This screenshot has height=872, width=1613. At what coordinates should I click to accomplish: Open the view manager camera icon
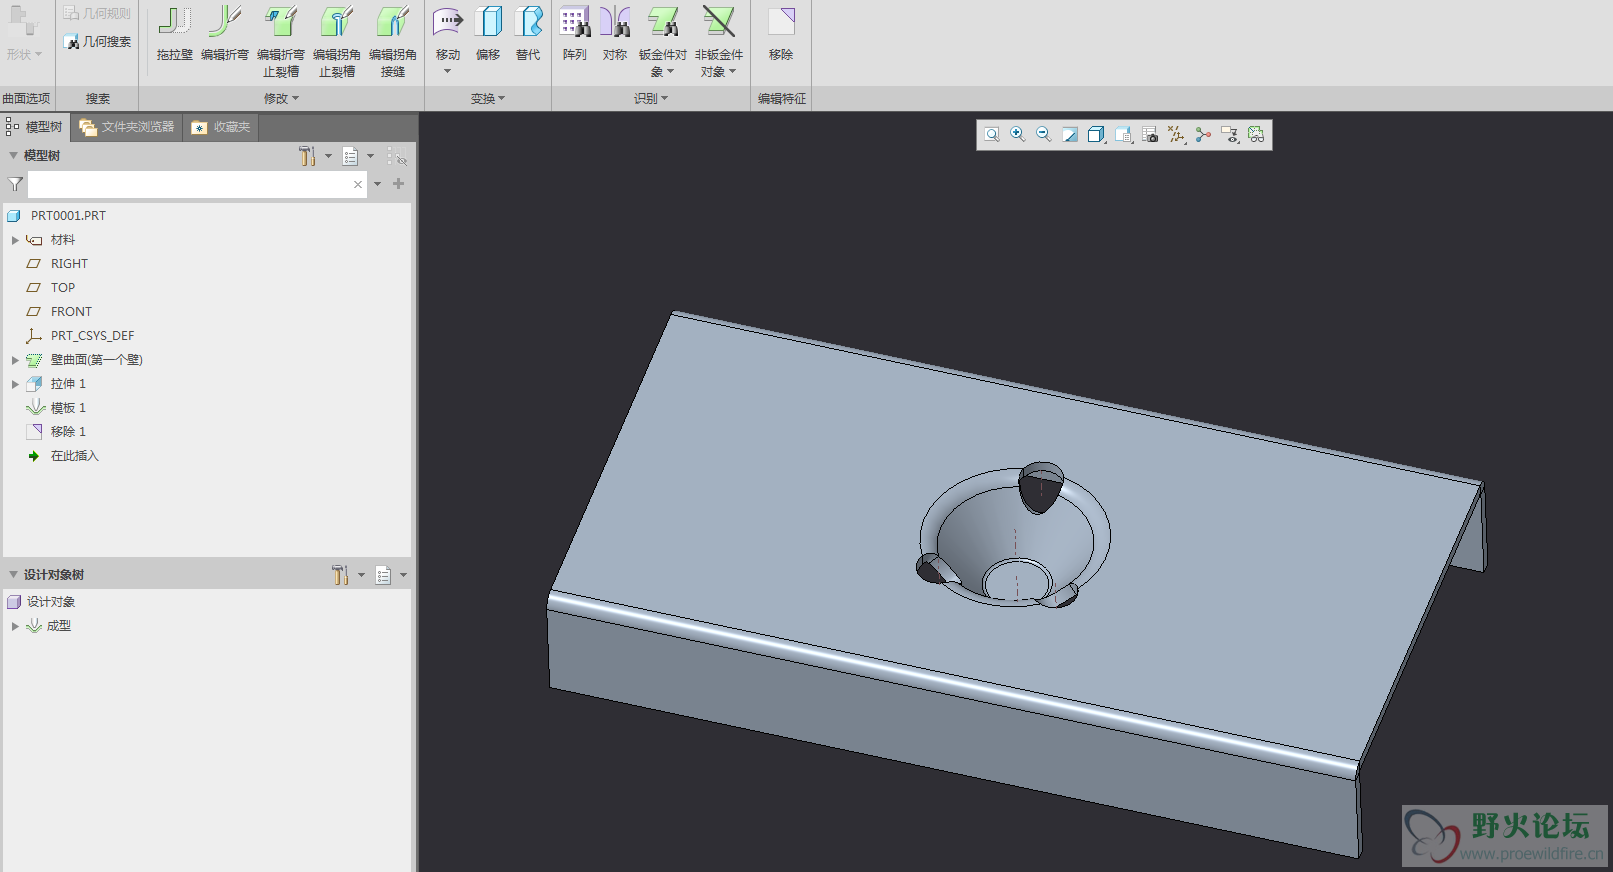[1150, 135]
